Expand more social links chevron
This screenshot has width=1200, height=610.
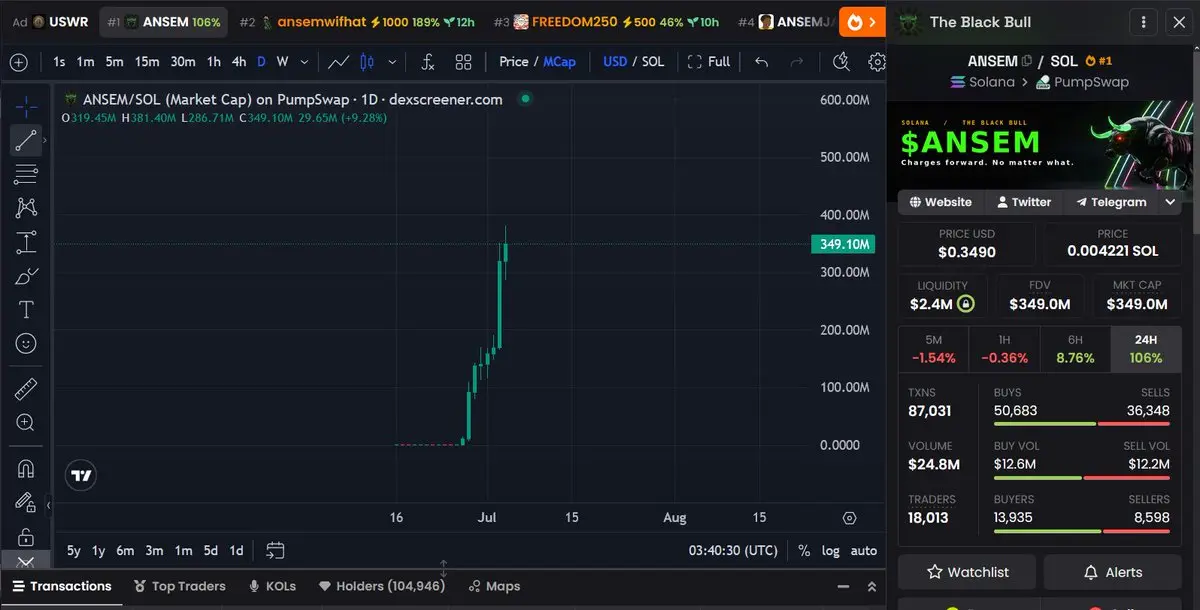coord(1171,202)
